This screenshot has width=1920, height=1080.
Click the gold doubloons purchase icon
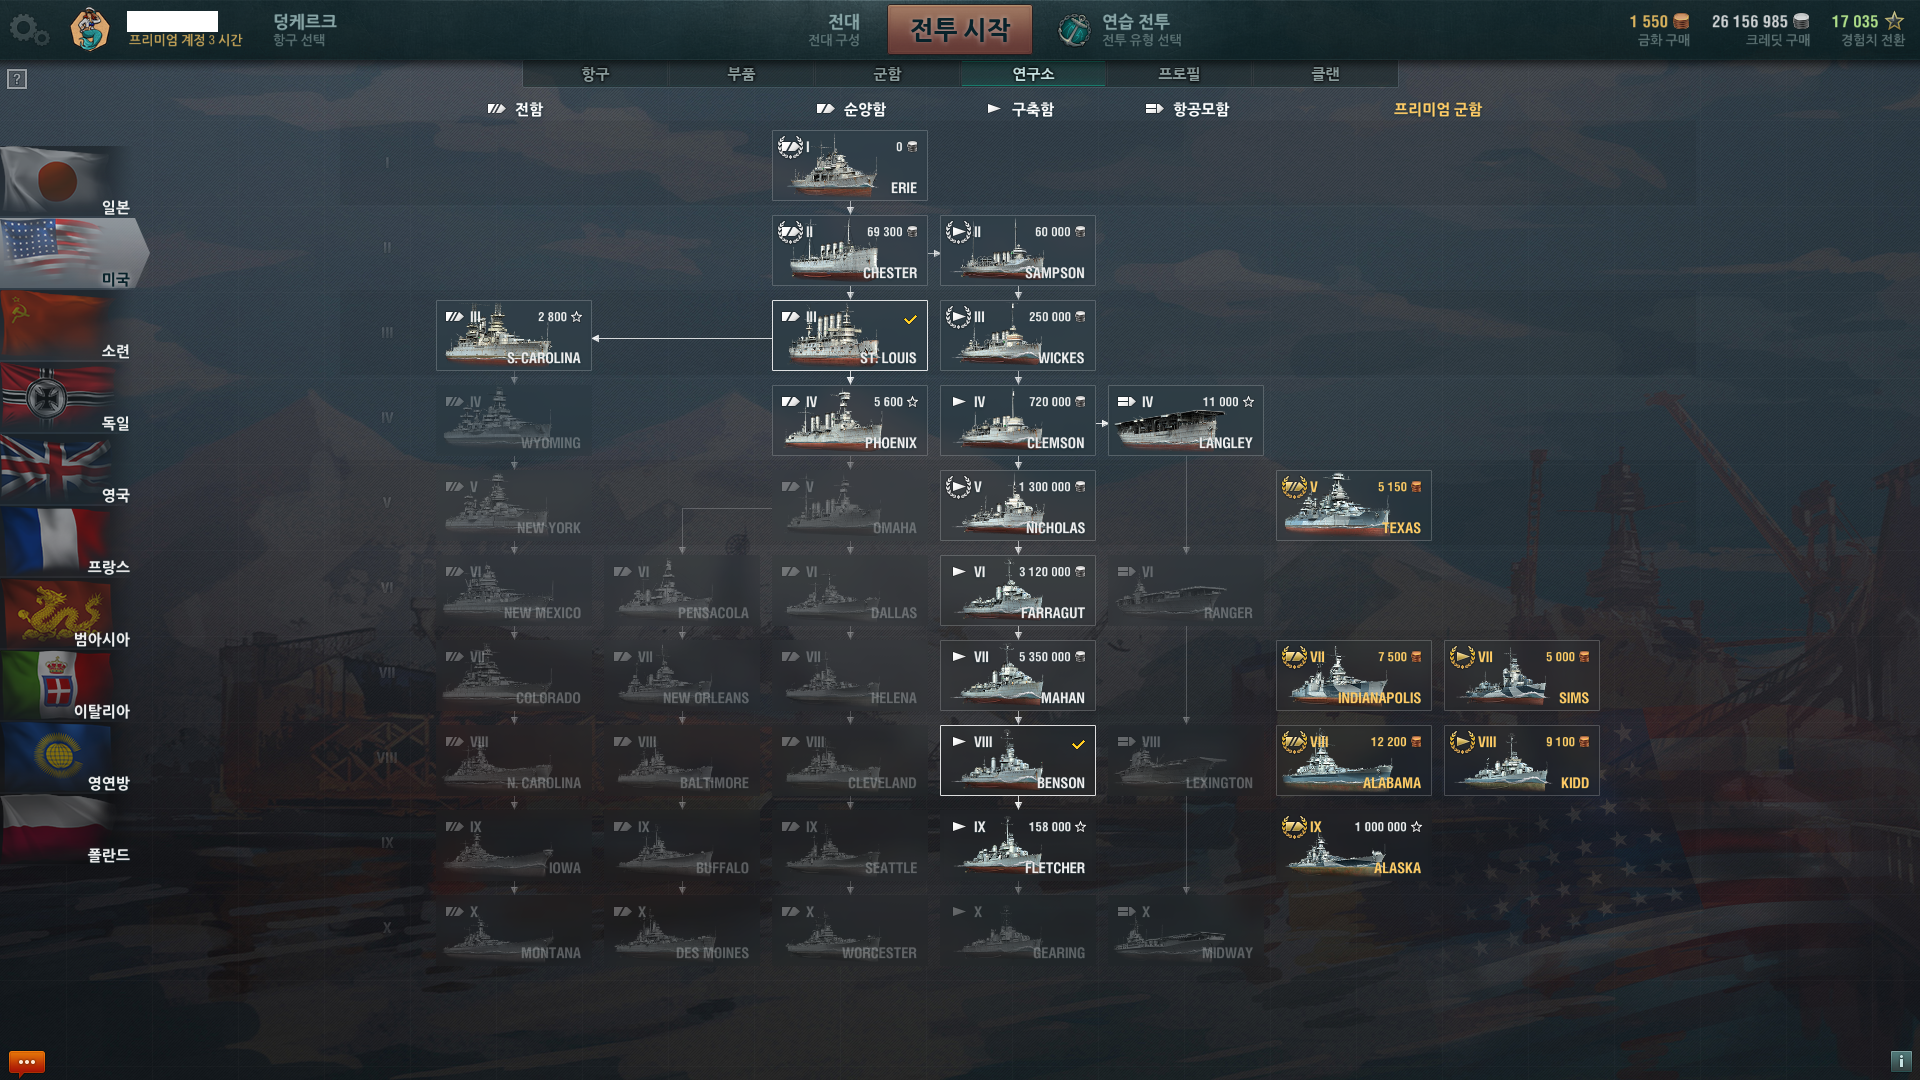click(1681, 21)
